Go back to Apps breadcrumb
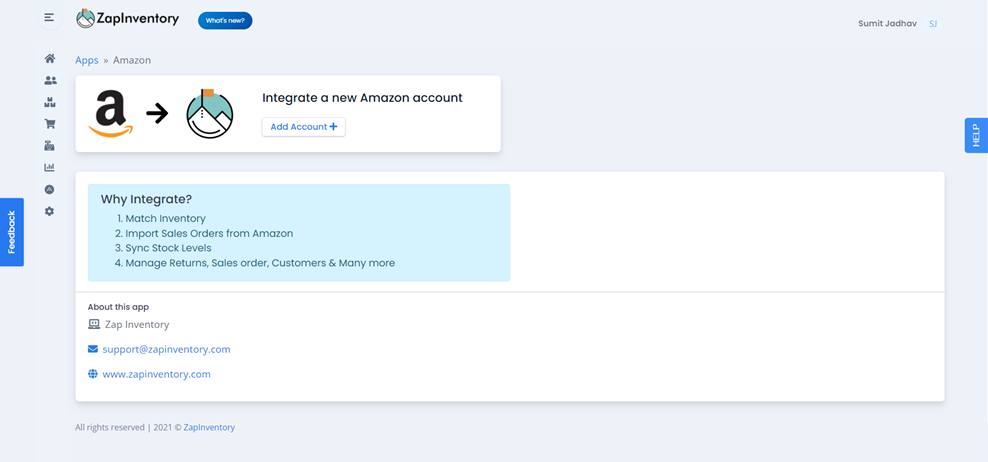Image resolution: width=988 pixels, height=462 pixels. click(87, 61)
